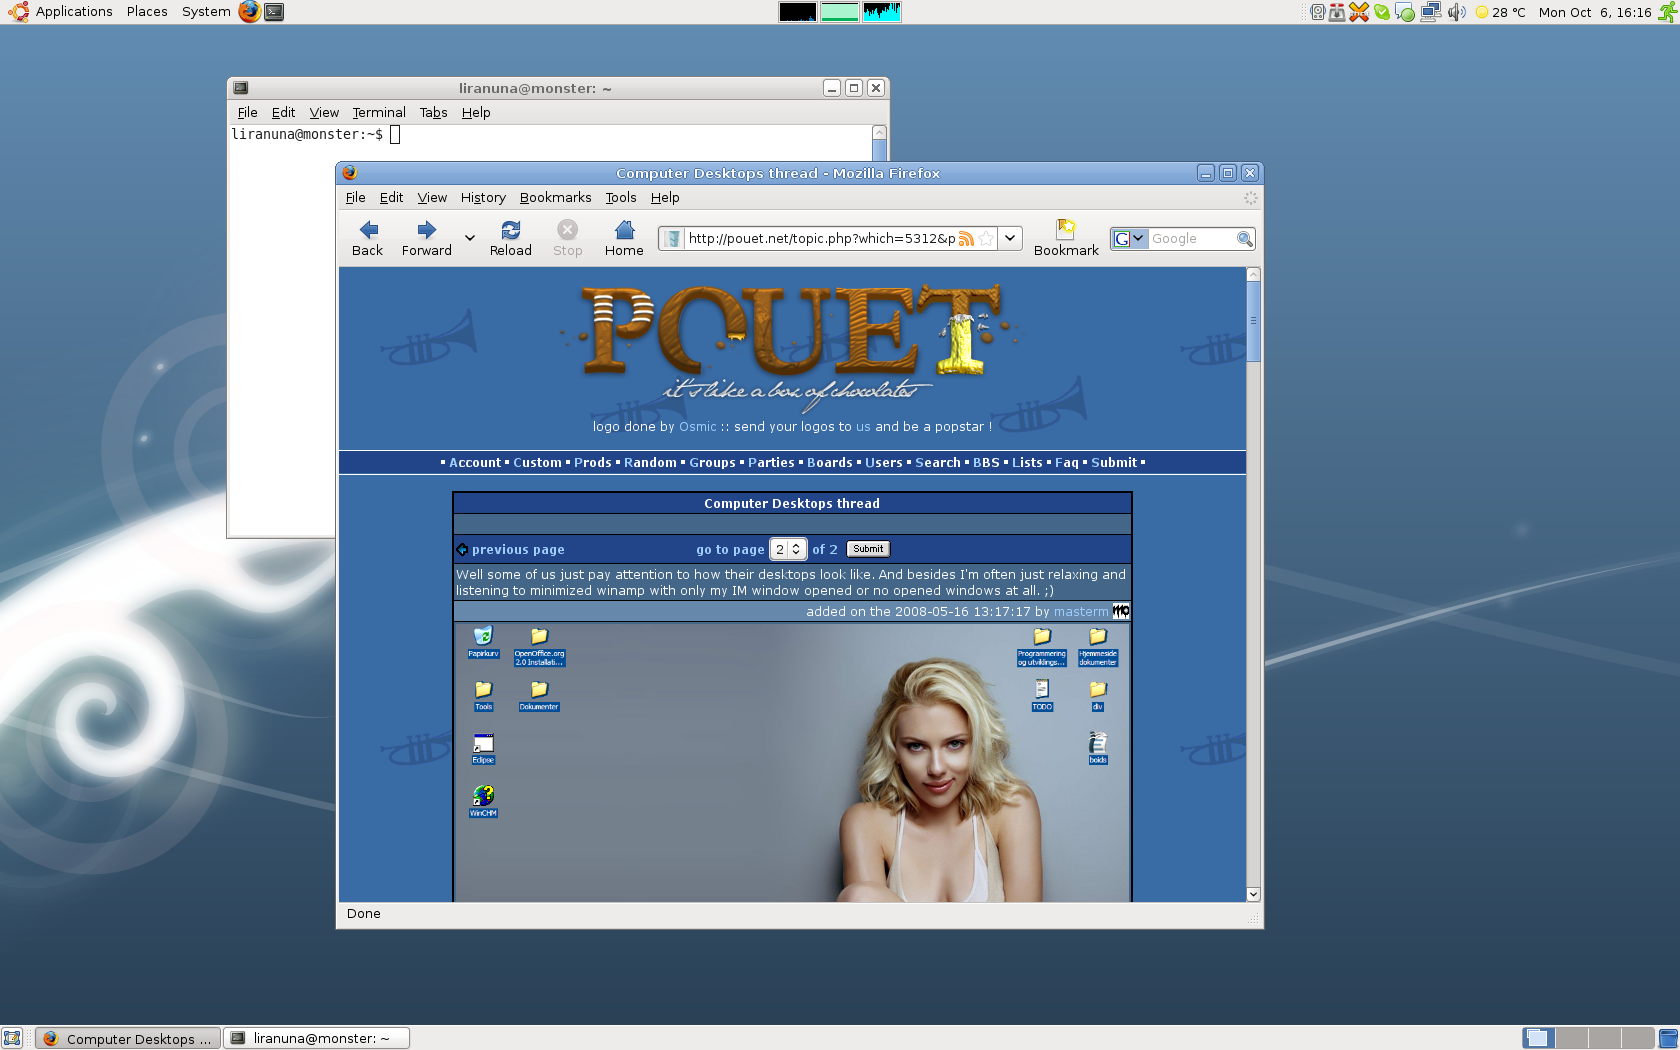Open the Faq navigation link
This screenshot has height=1050, width=1680.
pos(1067,462)
